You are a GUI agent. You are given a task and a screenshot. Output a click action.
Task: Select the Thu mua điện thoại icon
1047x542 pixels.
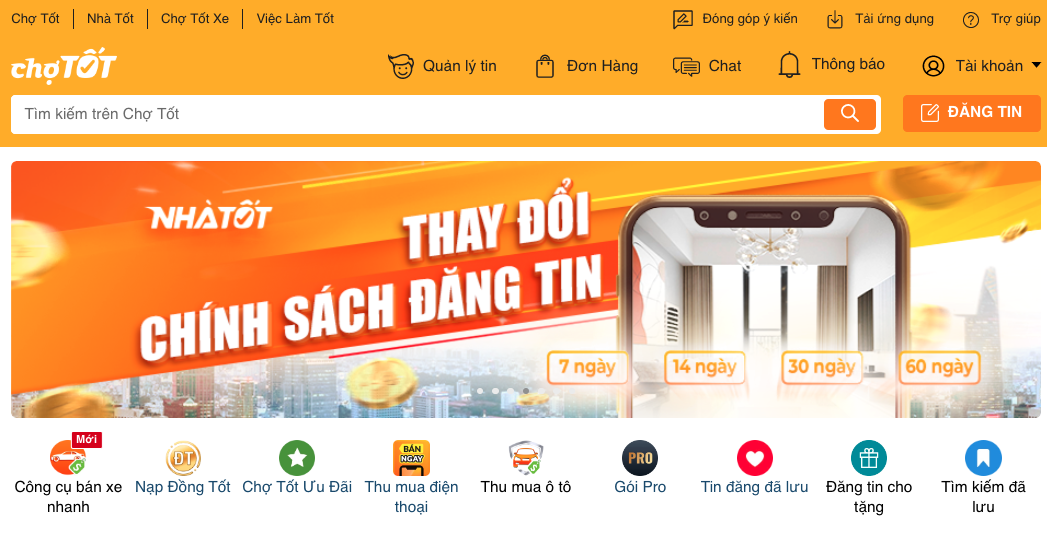pos(411,458)
